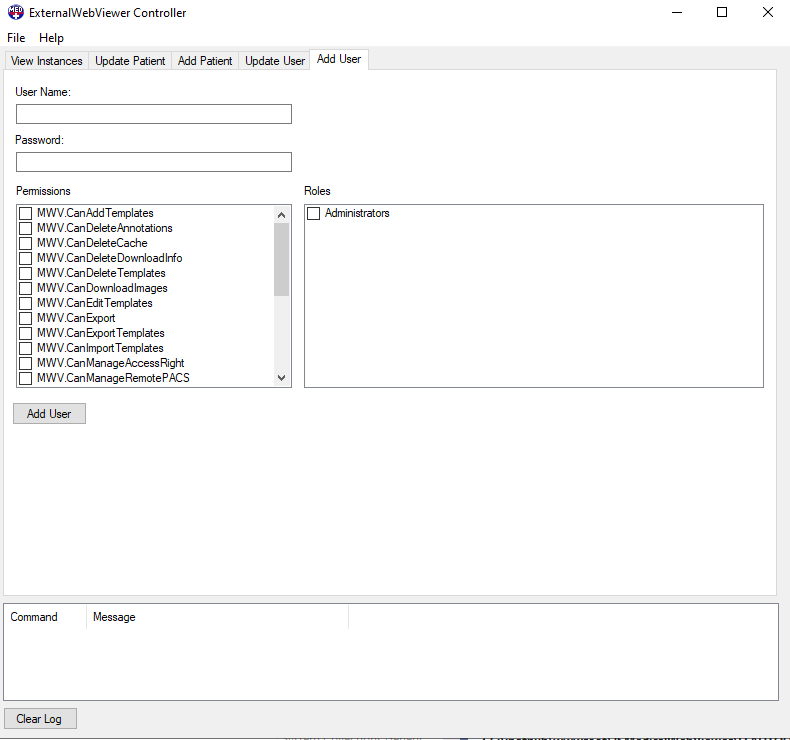Image resolution: width=790 pixels, height=740 pixels.
Task: Check MWV.CanDeleteAnnotations permission
Action: (x=26, y=229)
